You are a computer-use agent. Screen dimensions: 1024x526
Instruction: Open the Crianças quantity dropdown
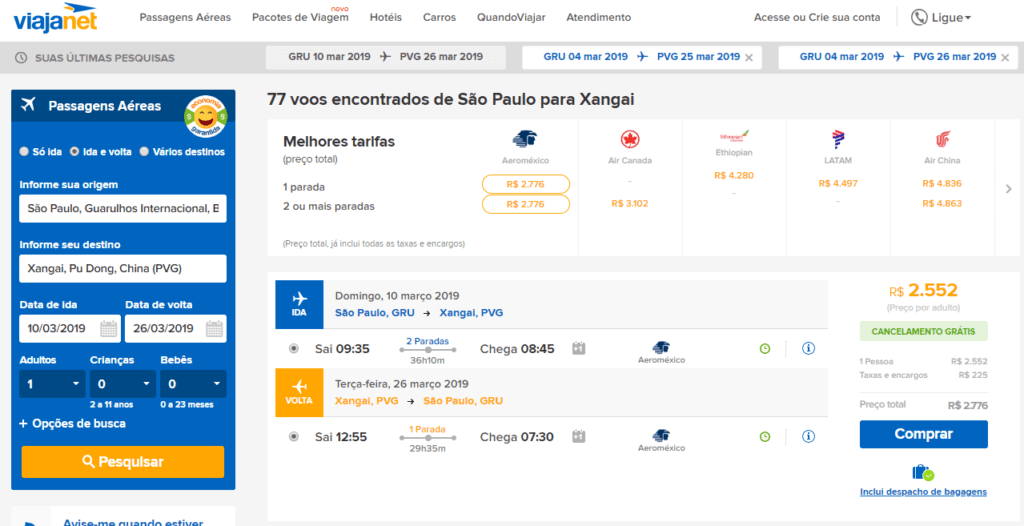click(123, 384)
